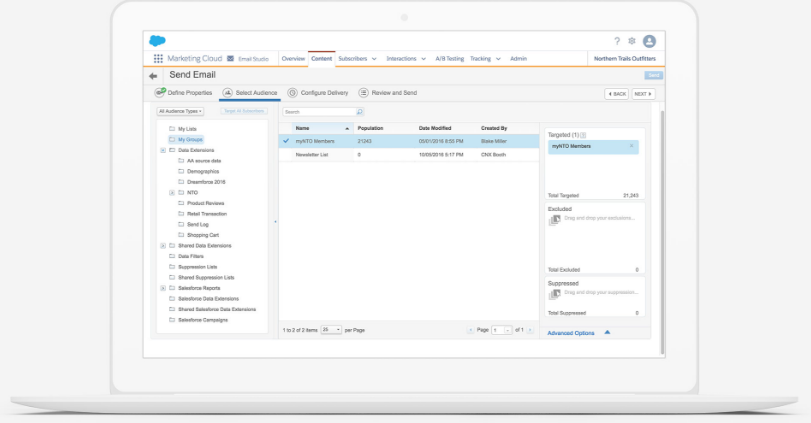Viewport: 811px width, 423px height.
Task: Expand the Data Extensions folder
Action: (163, 150)
